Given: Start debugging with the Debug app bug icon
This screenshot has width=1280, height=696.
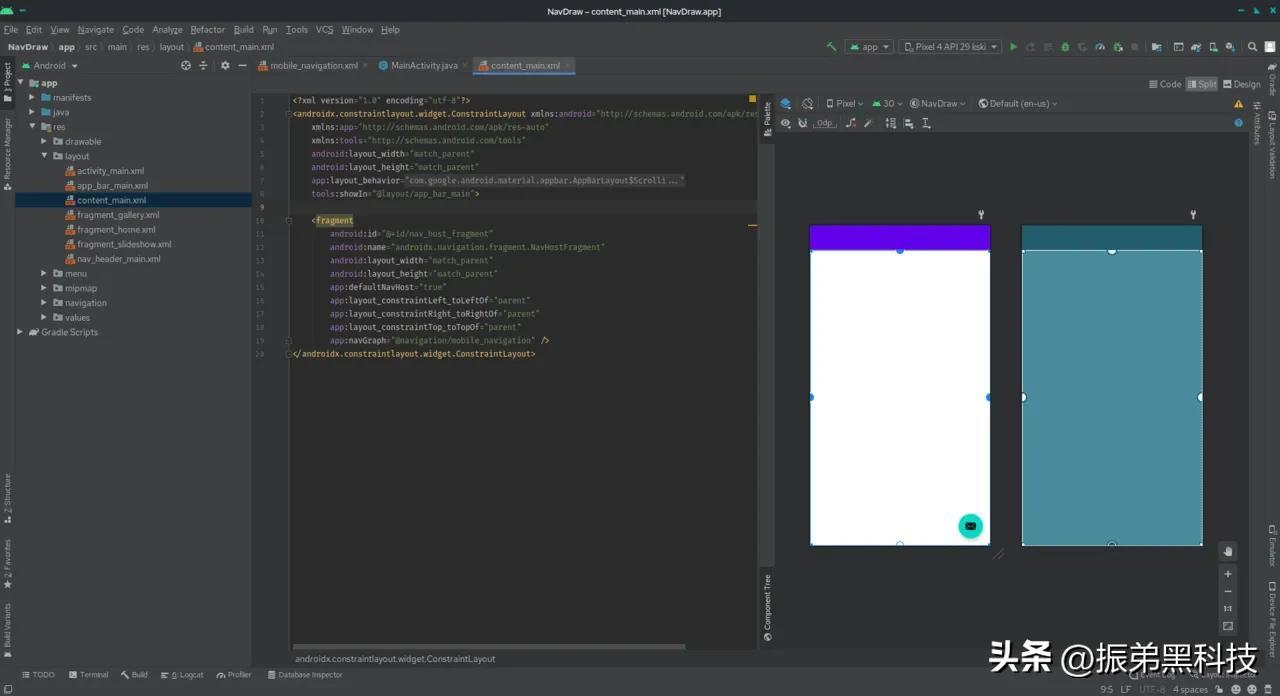Looking at the screenshot, I should pyautogui.click(x=1065, y=46).
